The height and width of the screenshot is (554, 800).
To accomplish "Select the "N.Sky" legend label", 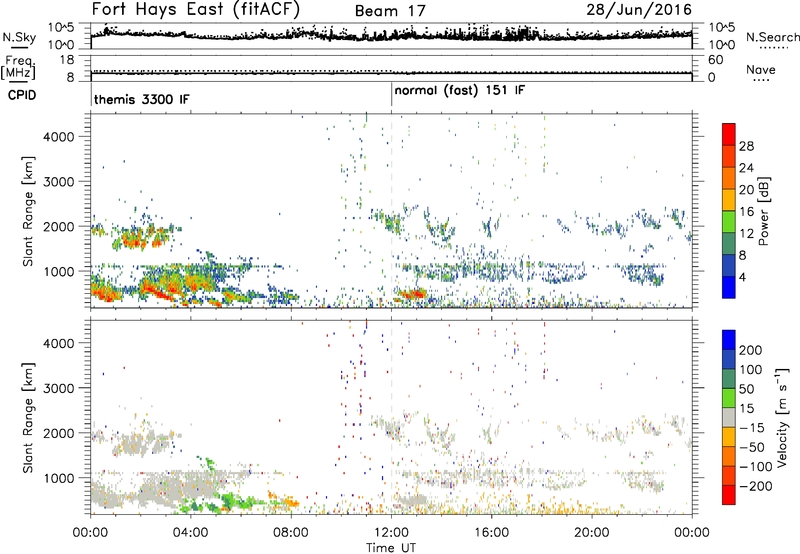I will (19, 37).
